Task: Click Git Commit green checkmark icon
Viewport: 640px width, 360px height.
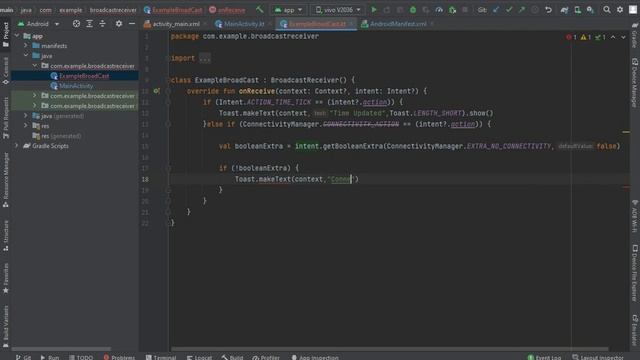Action: click(509, 9)
